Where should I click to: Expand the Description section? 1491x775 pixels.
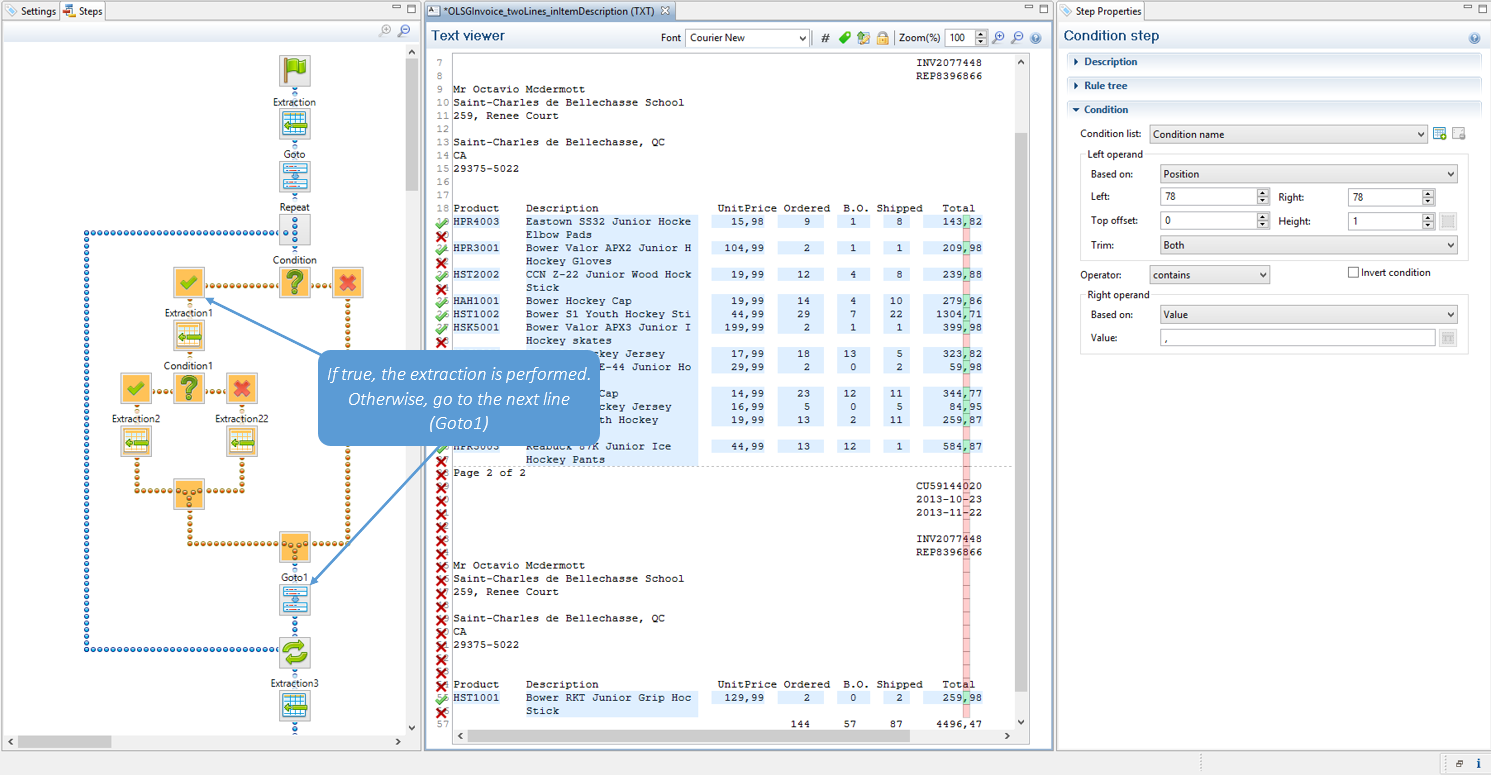(x=1110, y=62)
